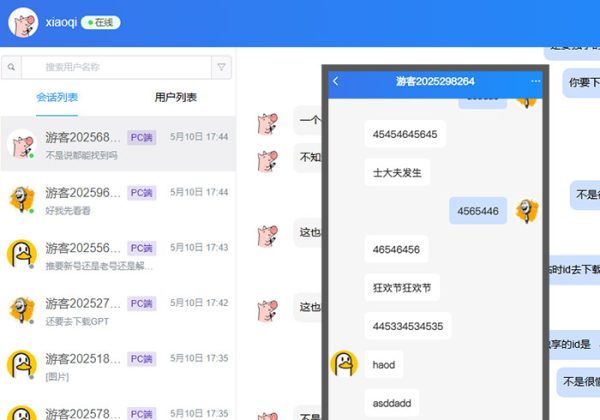Open the three-dot menu in mobile chat
Screen dimensions: 600x420
(535, 81)
